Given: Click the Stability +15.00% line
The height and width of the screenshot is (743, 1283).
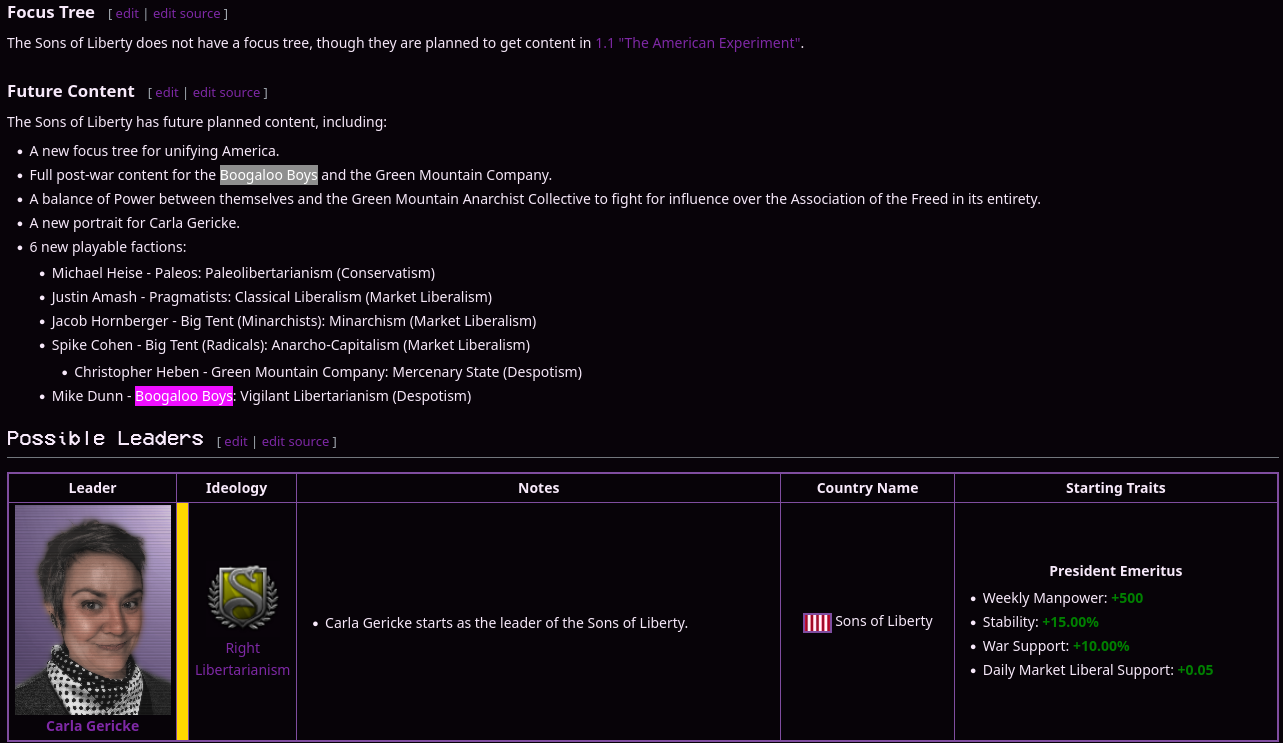Looking at the screenshot, I should pyautogui.click(x=1041, y=622).
